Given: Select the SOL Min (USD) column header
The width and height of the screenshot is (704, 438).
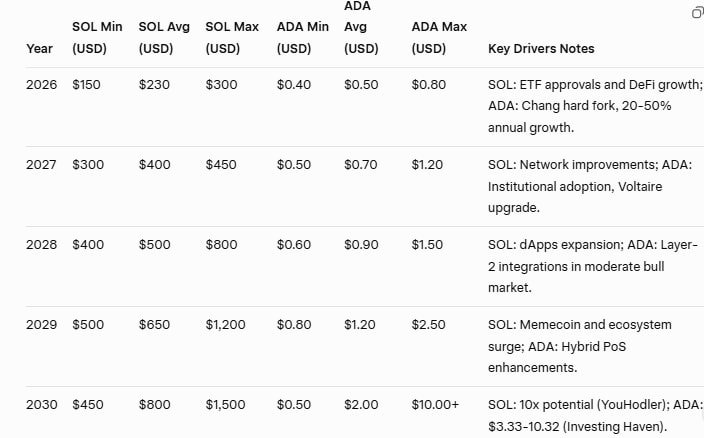Looking at the screenshot, I should [x=97, y=37].
